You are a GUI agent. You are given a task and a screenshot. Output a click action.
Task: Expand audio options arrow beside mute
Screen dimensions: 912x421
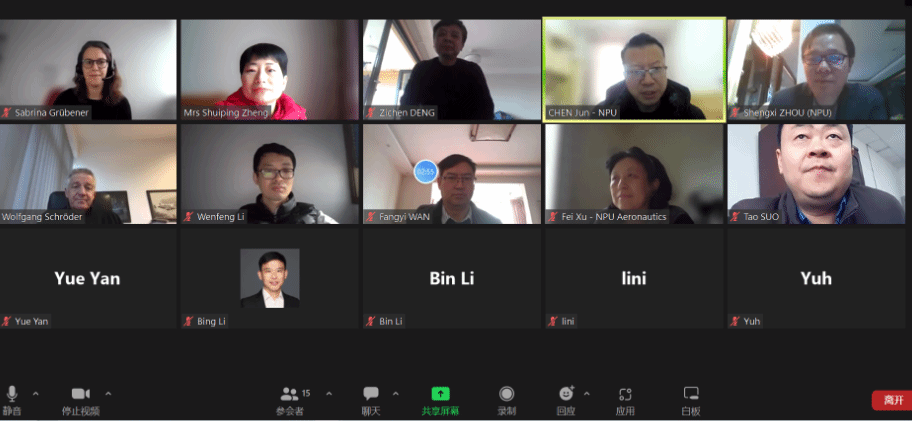(35, 394)
